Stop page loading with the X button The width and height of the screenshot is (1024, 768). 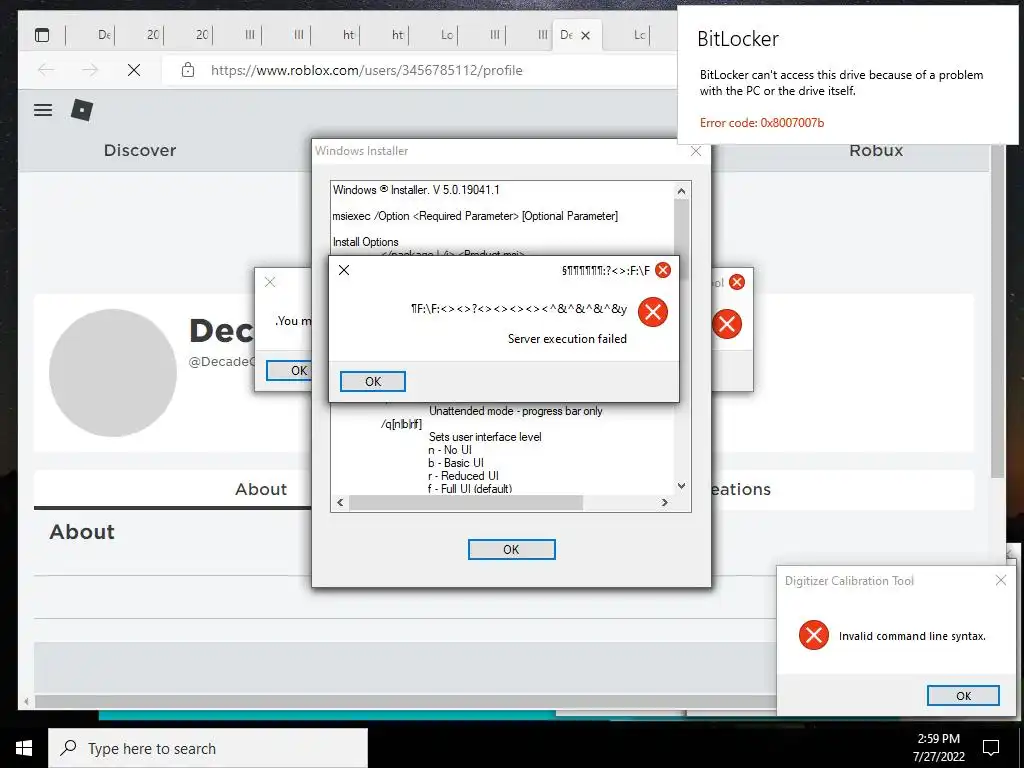pyautogui.click(x=134, y=70)
